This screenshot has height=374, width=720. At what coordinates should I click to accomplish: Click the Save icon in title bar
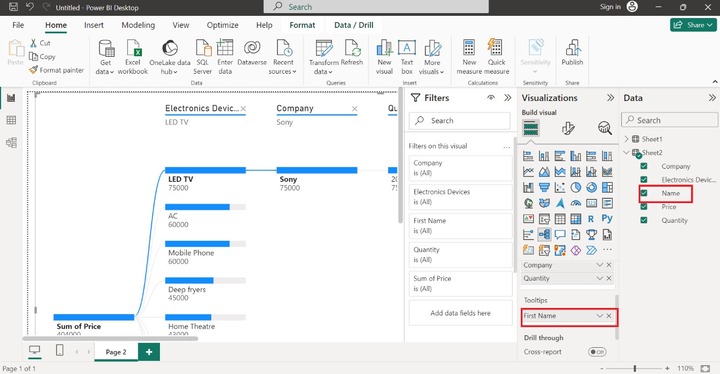[13, 7]
